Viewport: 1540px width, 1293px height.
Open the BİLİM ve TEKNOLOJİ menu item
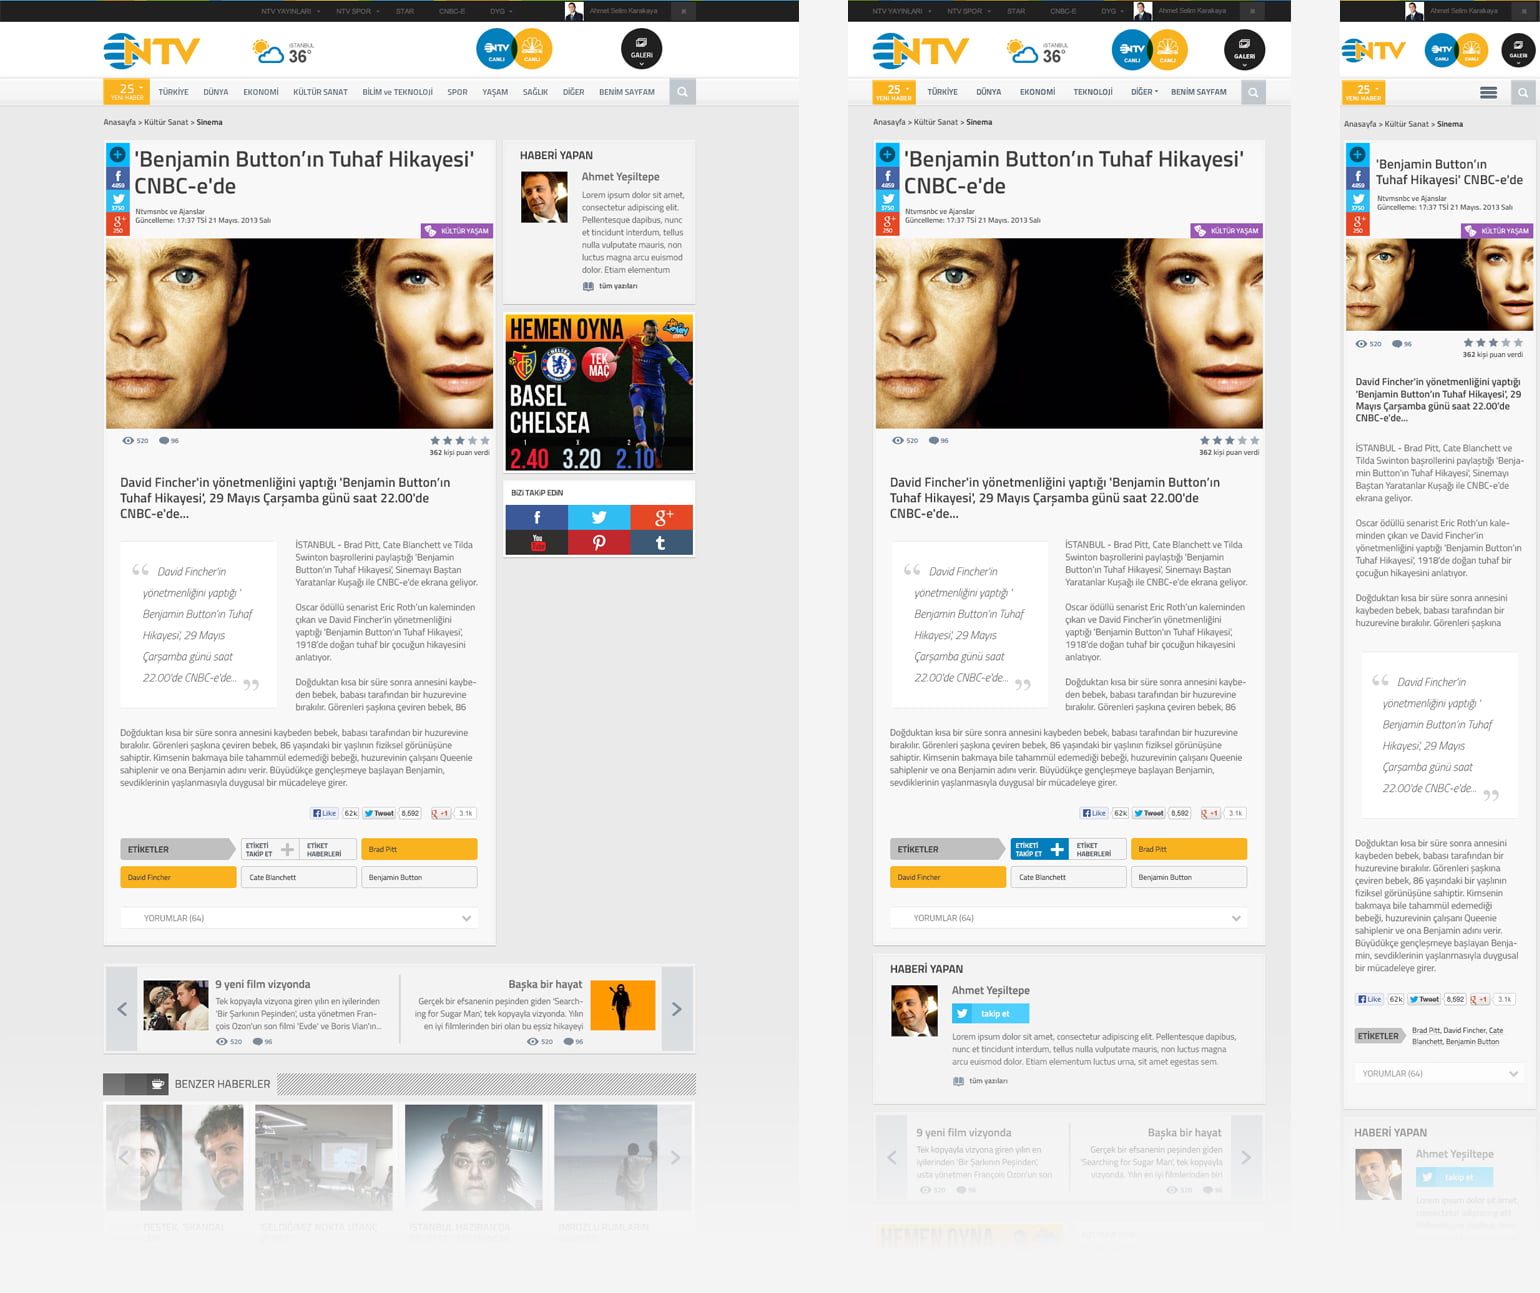[x=397, y=92]
